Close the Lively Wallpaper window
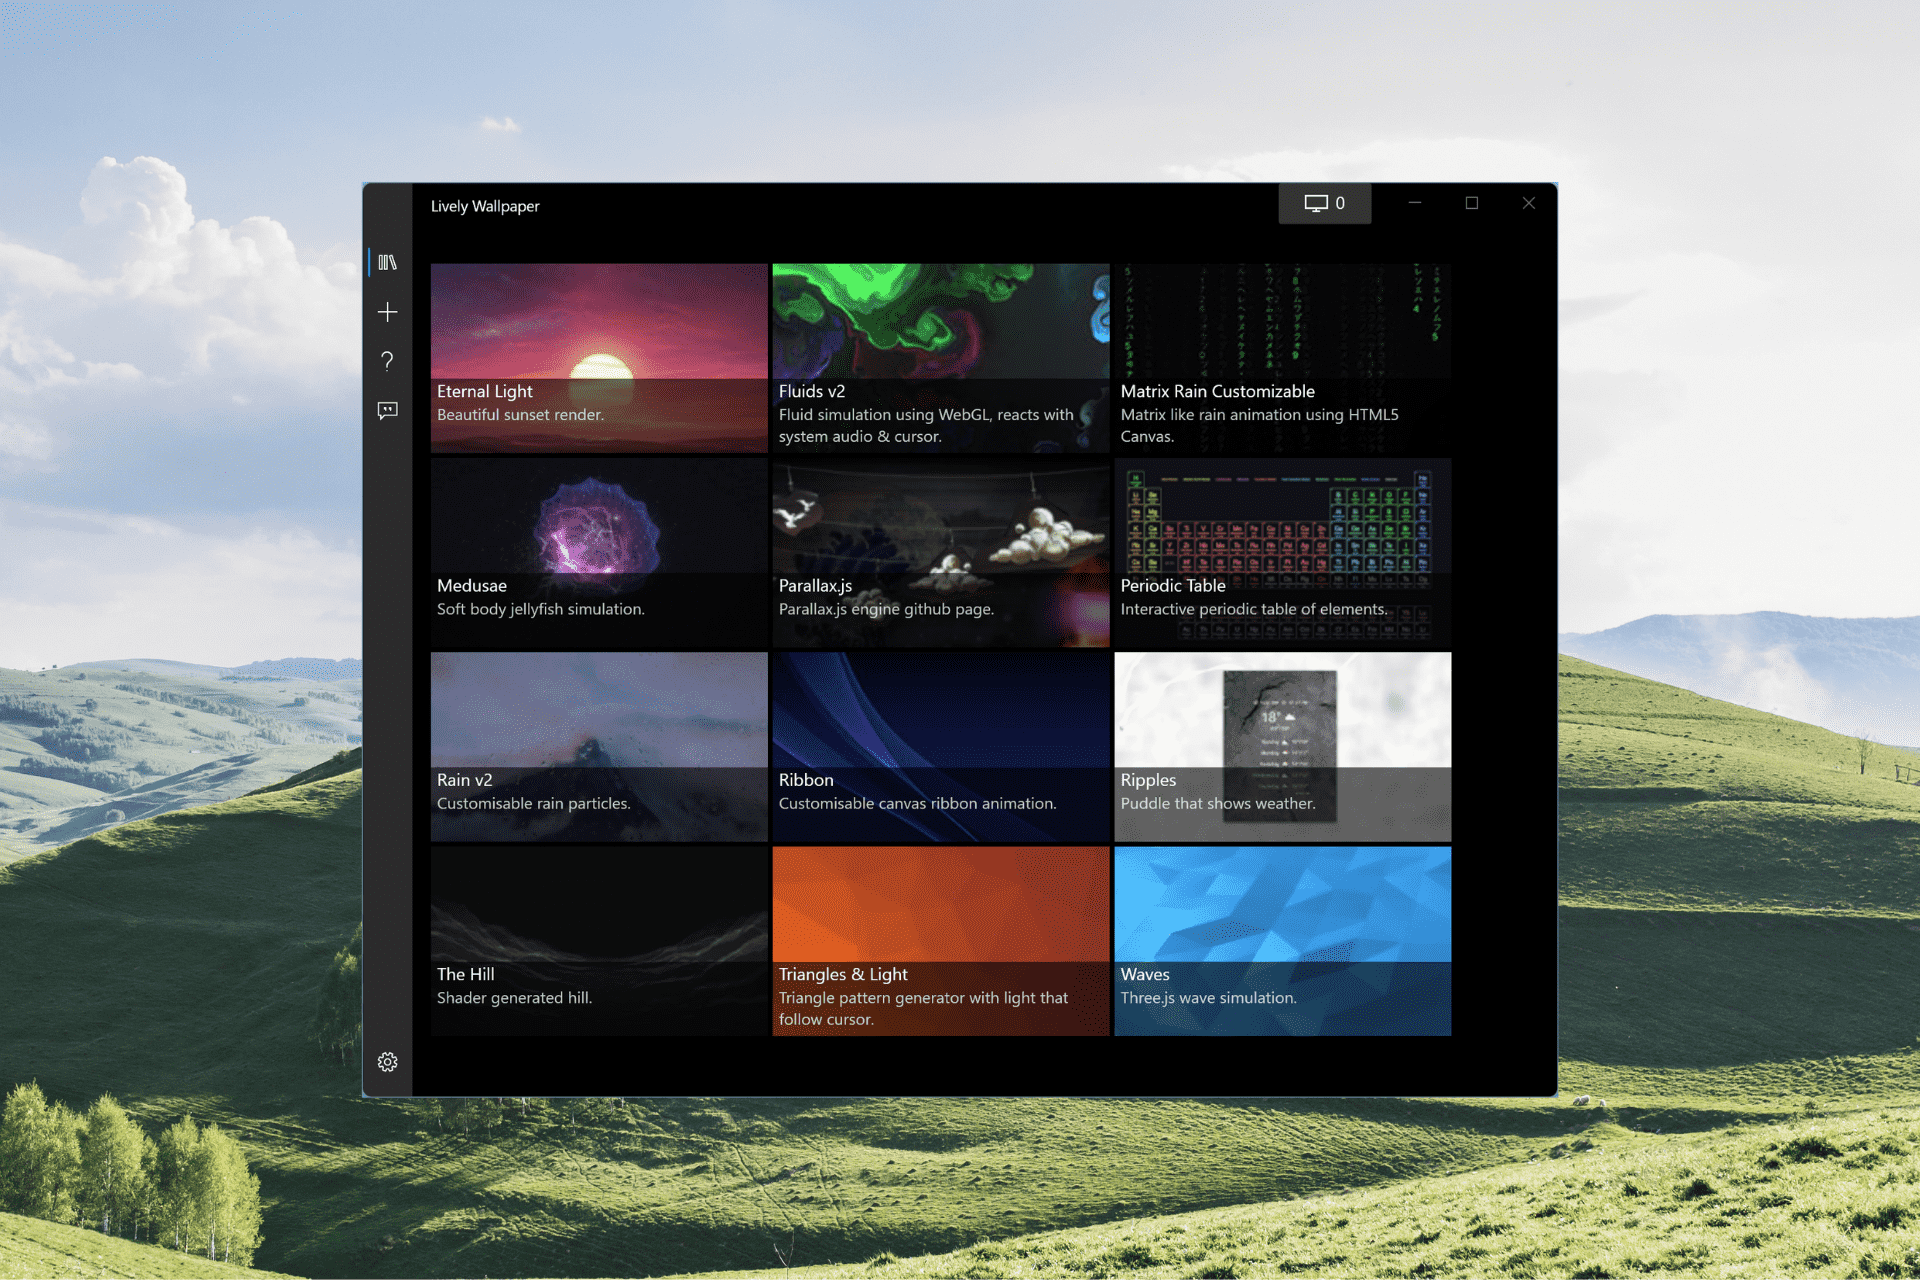The height and width of the screenshot is (1280, 1920). pyautogui.click(x=1529, y=203)
